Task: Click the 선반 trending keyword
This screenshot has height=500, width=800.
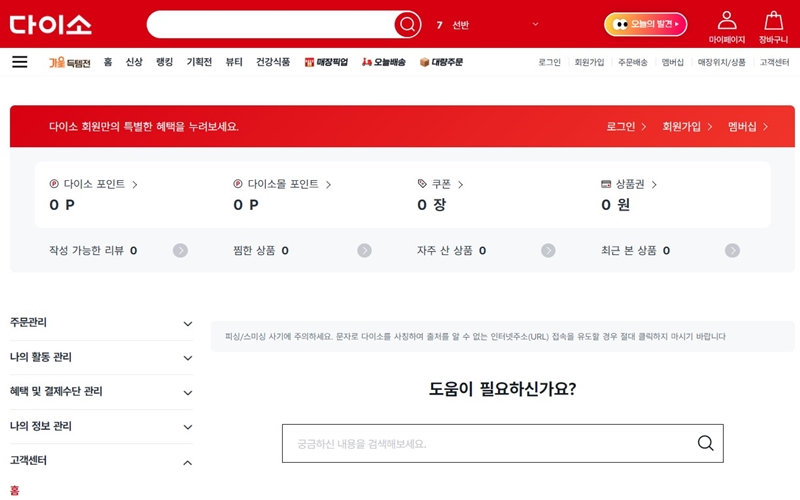Action: point(460,24)
